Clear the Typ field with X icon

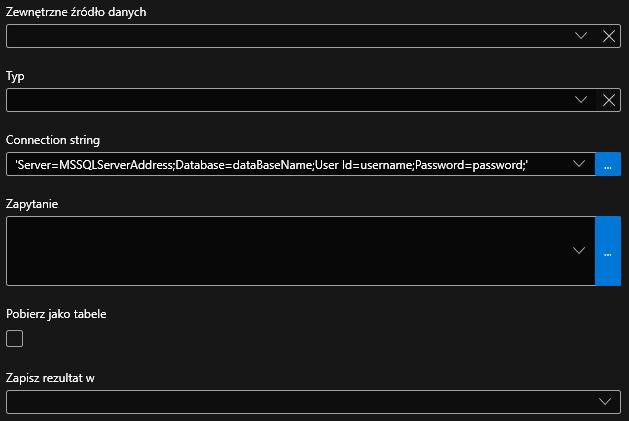[608, 100]
